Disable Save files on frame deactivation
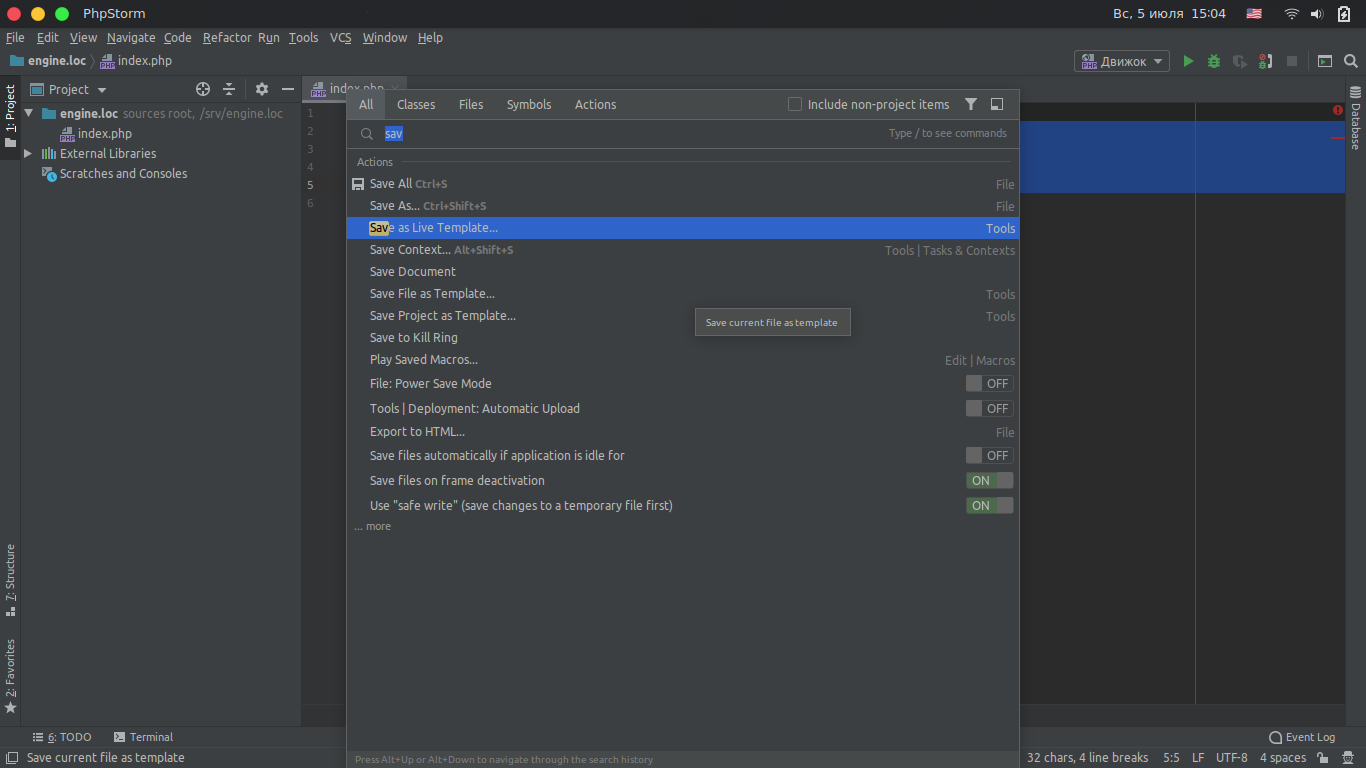Image resolution: width=1366 pixels, height=768 pixels. (x=989, y=480)
